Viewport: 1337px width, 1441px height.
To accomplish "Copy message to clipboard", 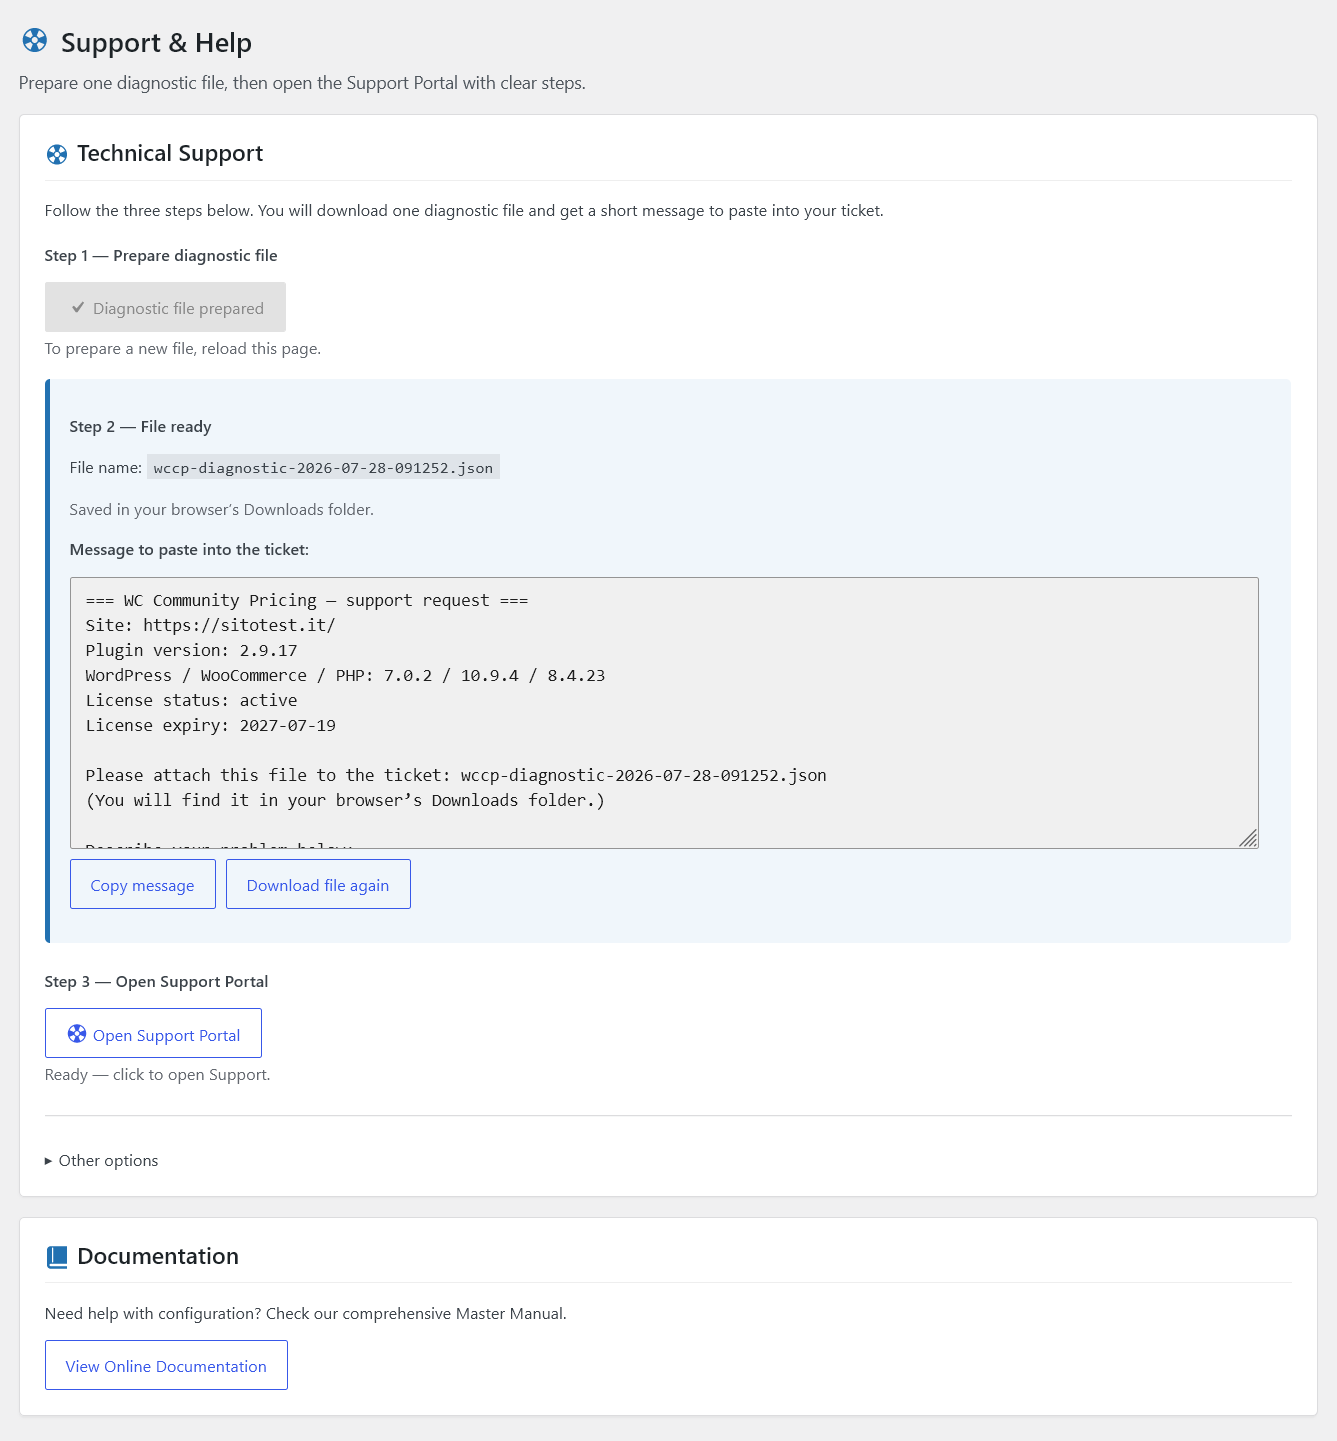I will [x=143, y=884].
